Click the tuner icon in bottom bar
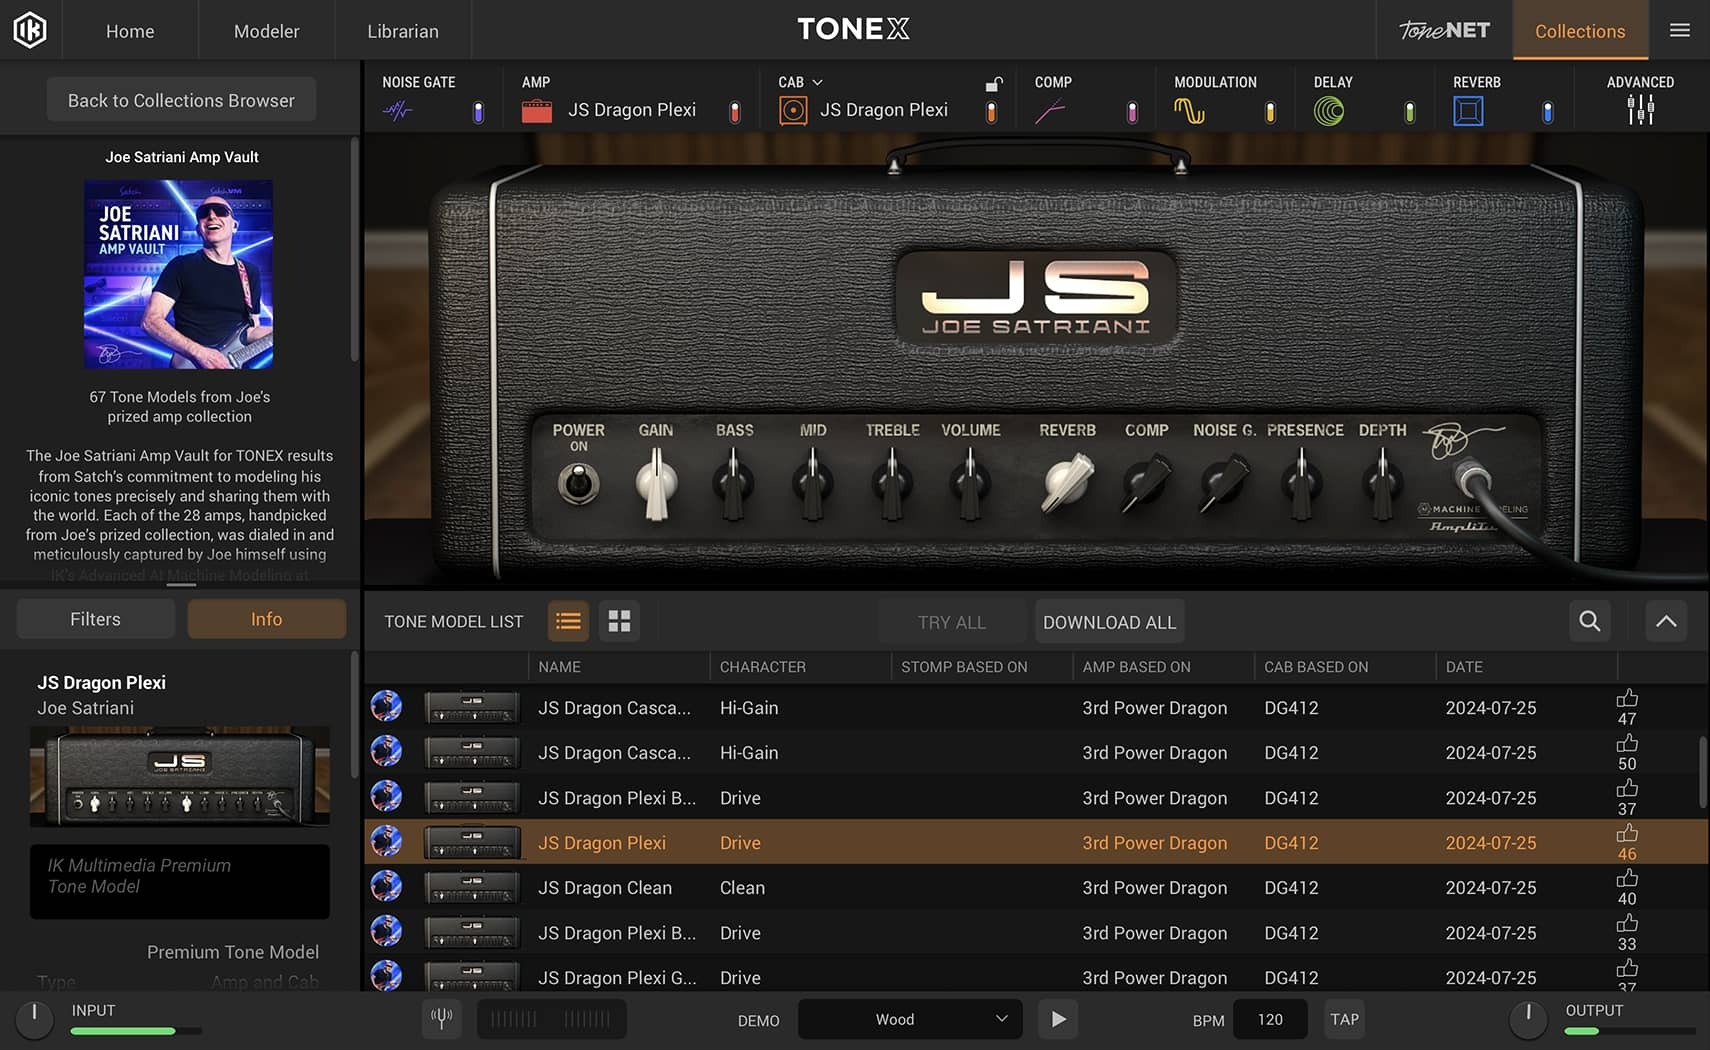 tap(441, 1018)
